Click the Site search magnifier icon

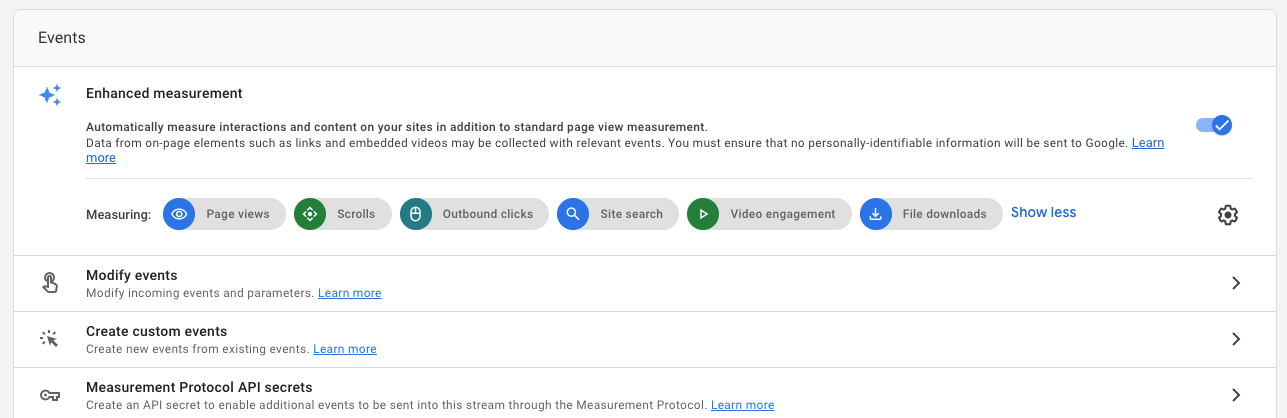(573, 214)
